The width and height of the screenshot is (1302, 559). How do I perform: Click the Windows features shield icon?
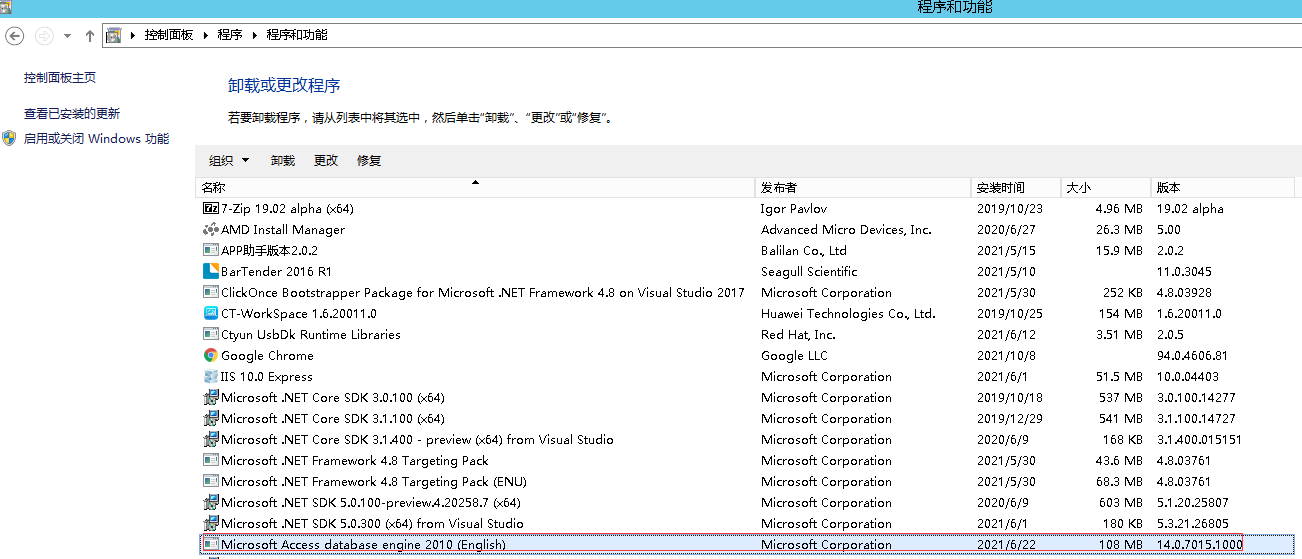[9, 139]
